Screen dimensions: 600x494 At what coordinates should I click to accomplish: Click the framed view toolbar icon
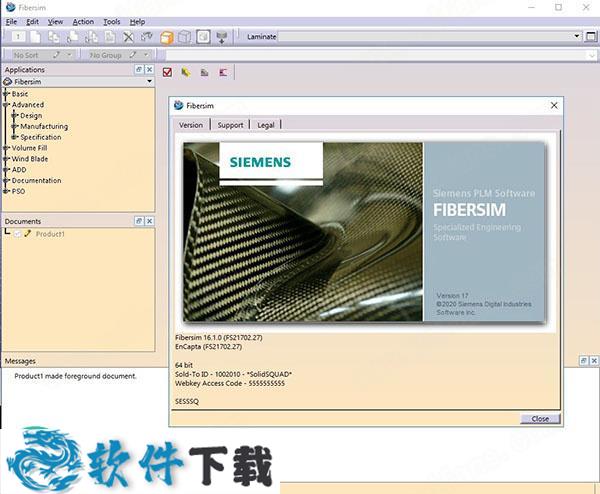pyautogui.click(x=203, y=37)
